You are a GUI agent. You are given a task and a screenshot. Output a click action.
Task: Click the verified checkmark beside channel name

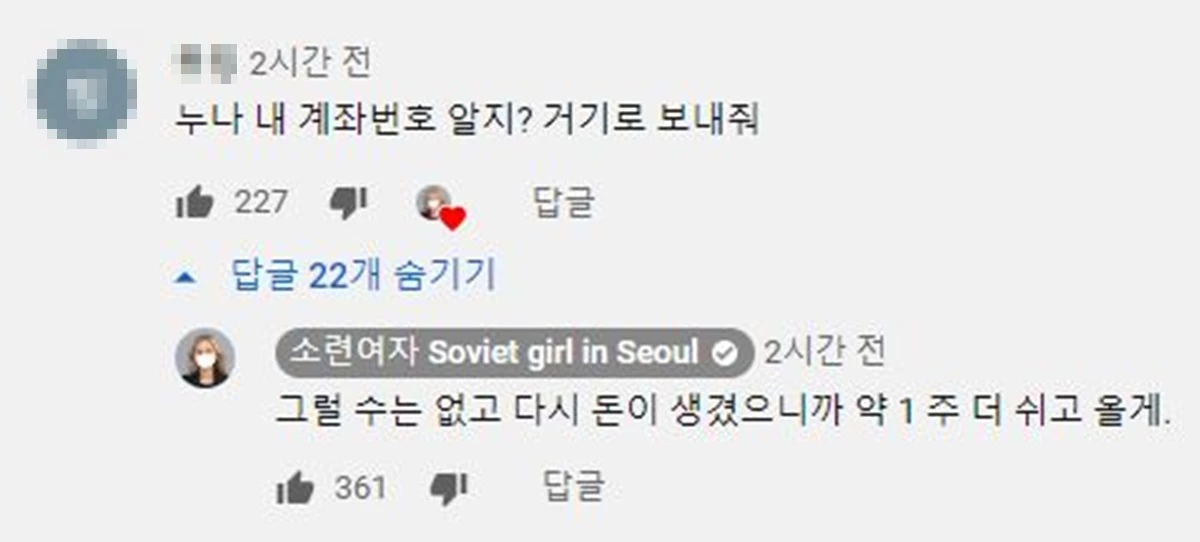click(x=723, y=352)
